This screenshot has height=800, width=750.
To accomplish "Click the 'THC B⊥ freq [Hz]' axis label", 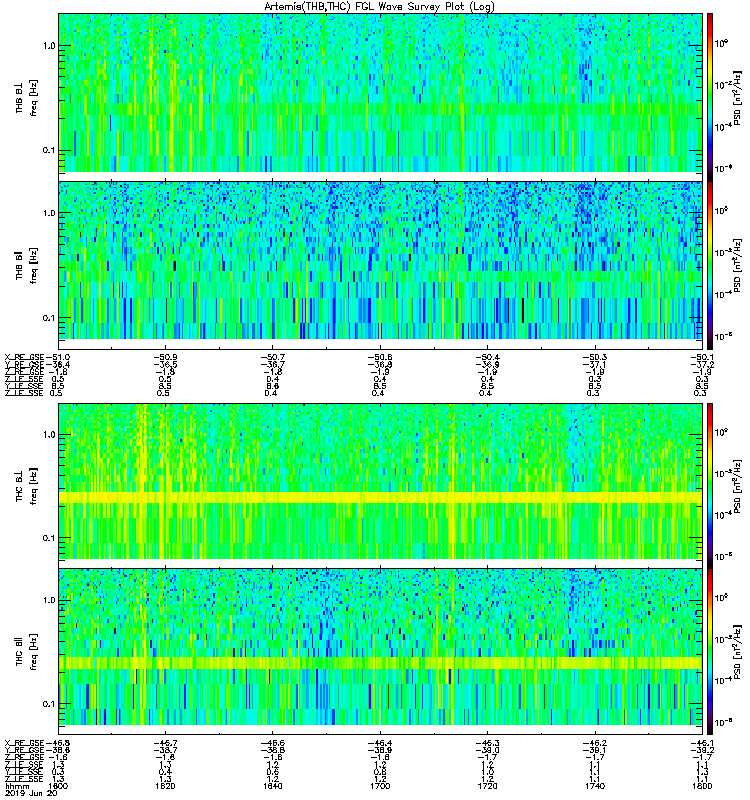I will [26, 486].
